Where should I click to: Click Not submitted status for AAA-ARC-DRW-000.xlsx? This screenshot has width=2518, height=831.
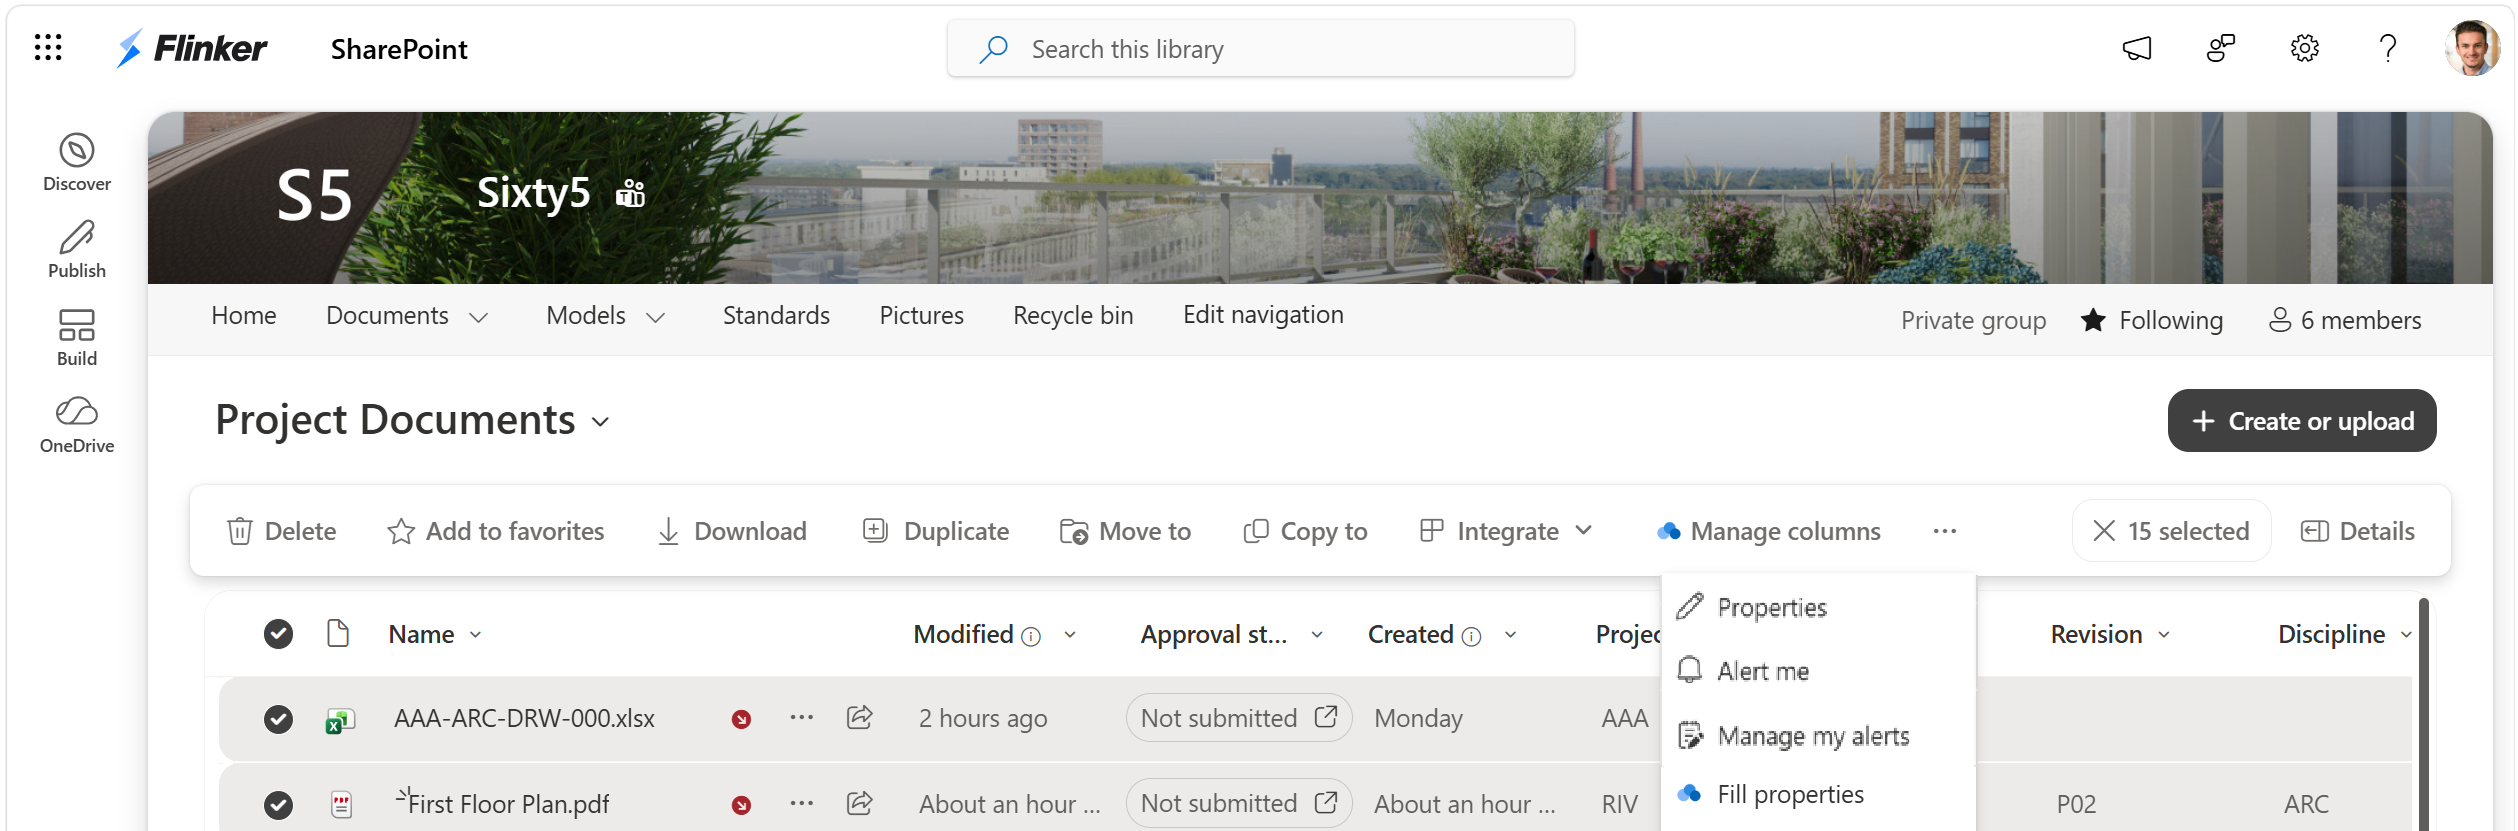coord(1239,718)
